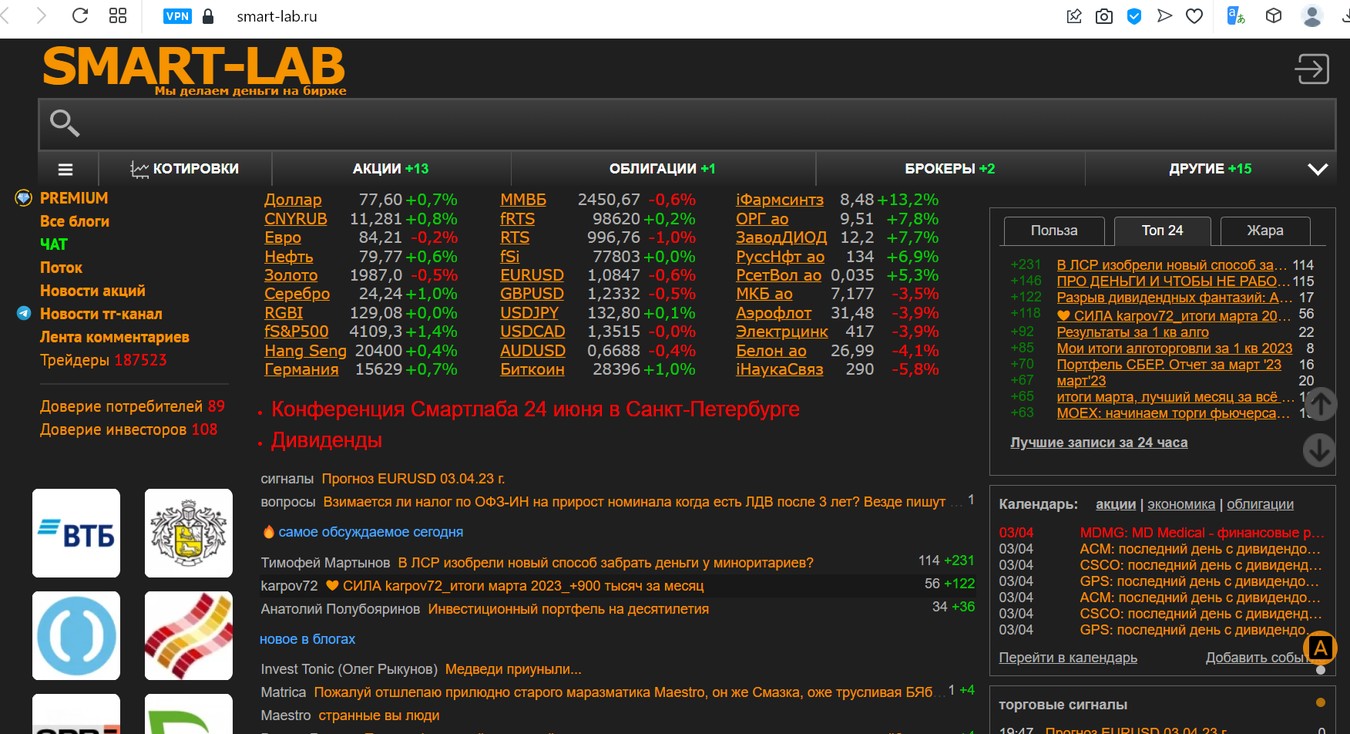Open the Аэрофлот stock link
This screenshot has height=734, width=1350.
click(774, 313)
